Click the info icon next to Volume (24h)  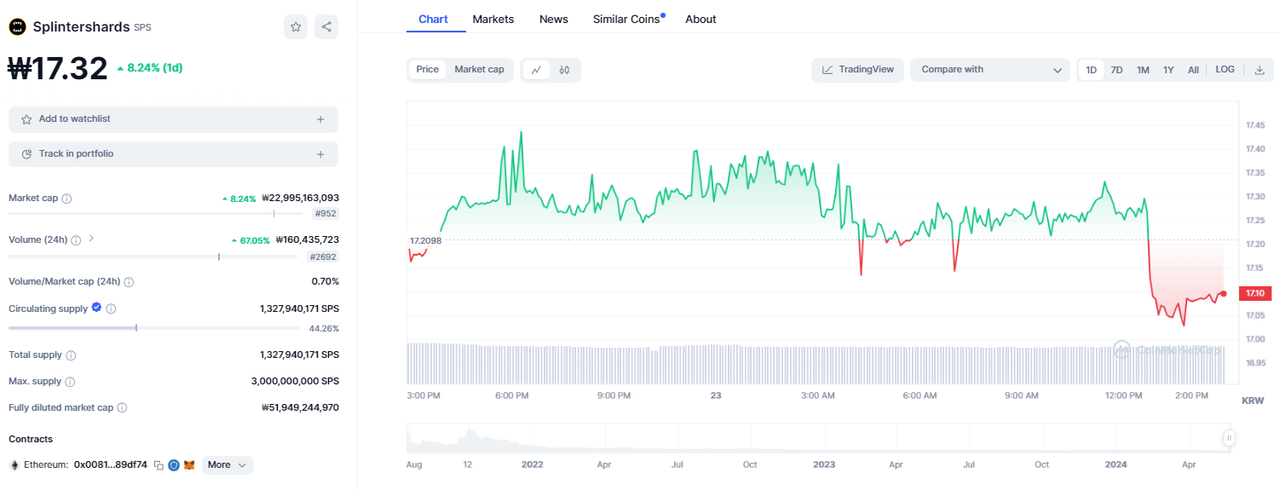click(x=77, y=240)
